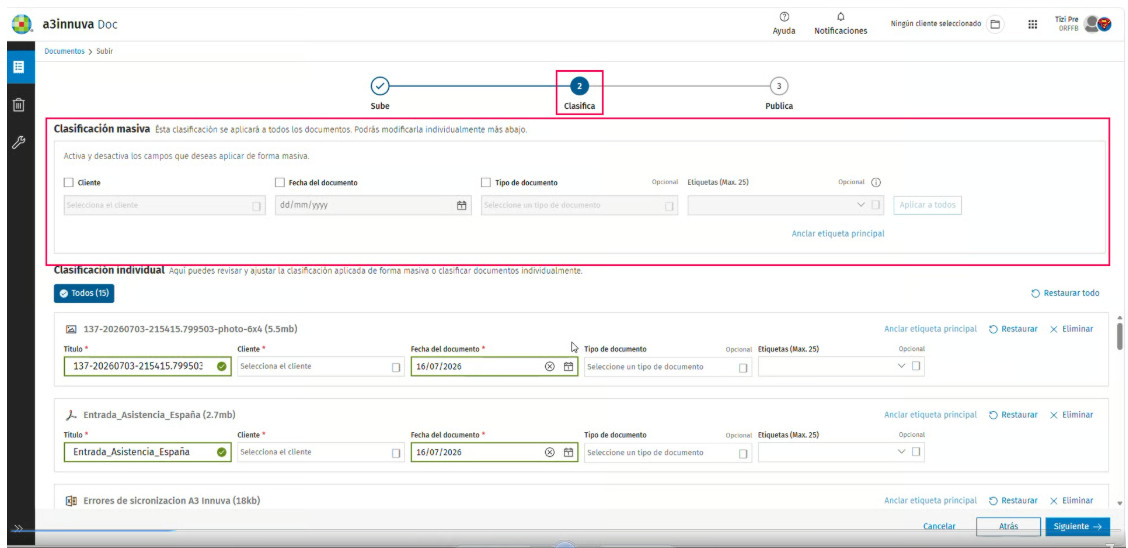Click the Wolters Kluwer logo icon
Viewport: 1128px width, 548px height.
coord(22,24)
